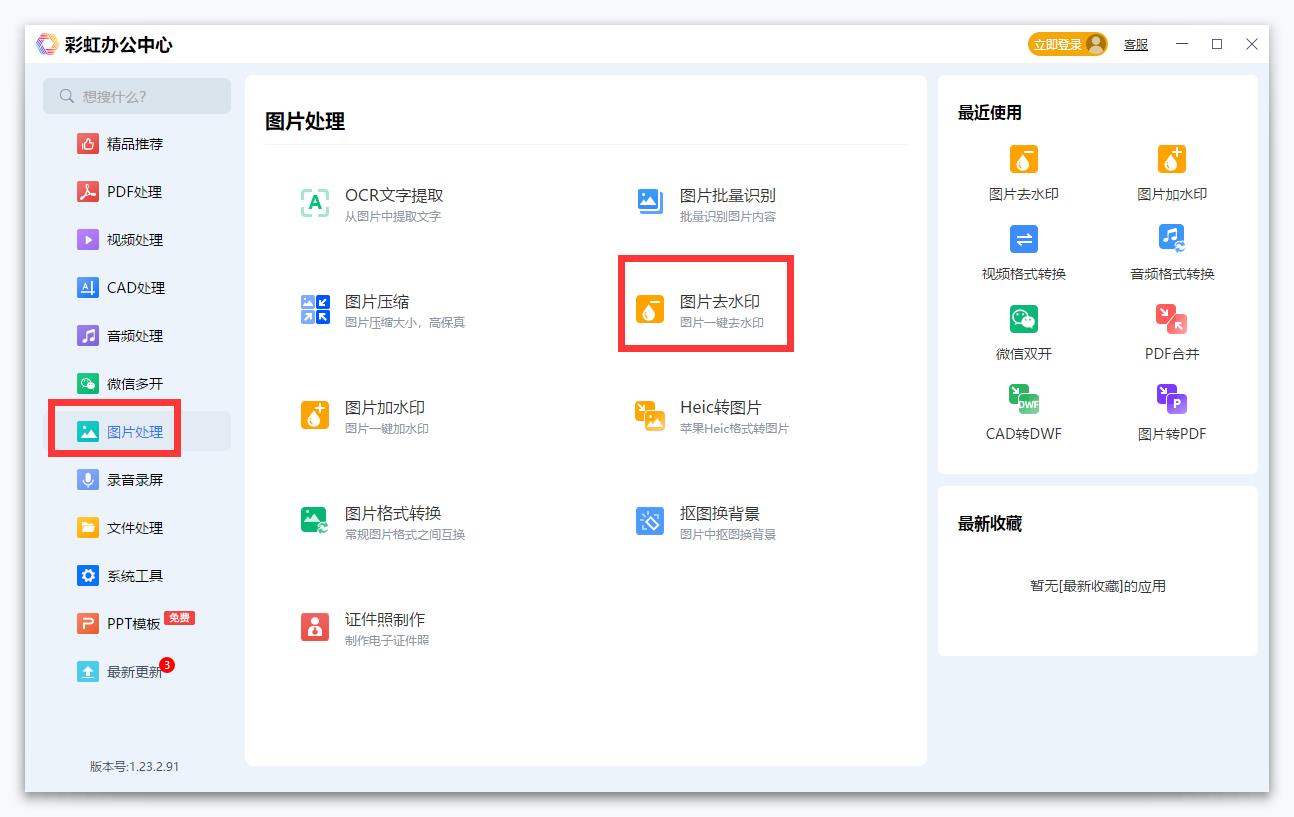Select the 图片格式转换 icon
Image resolution: width=1294 pixels, height=817 pixels.
point(315,521)
